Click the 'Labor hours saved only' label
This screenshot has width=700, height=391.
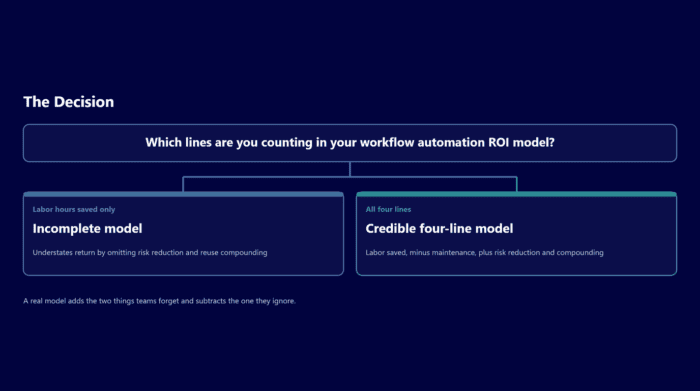pos(74,209)
